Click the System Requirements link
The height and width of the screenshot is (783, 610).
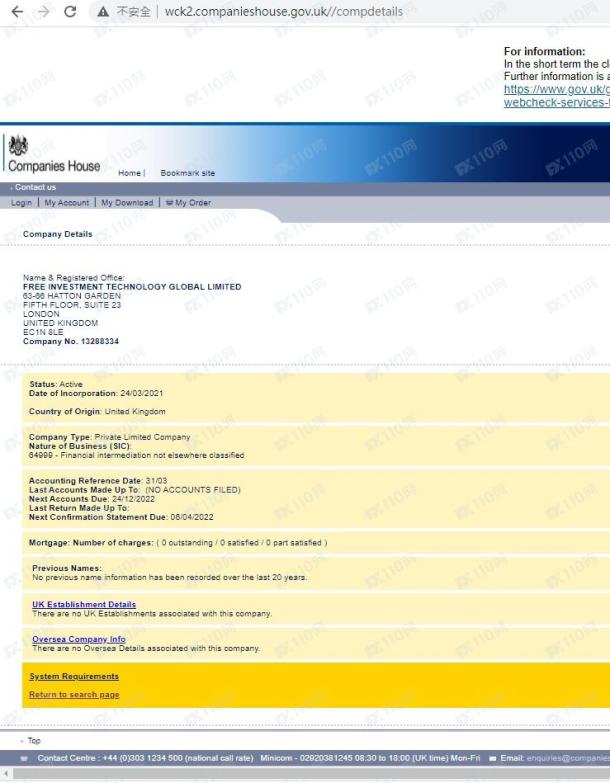coord(74,676)
